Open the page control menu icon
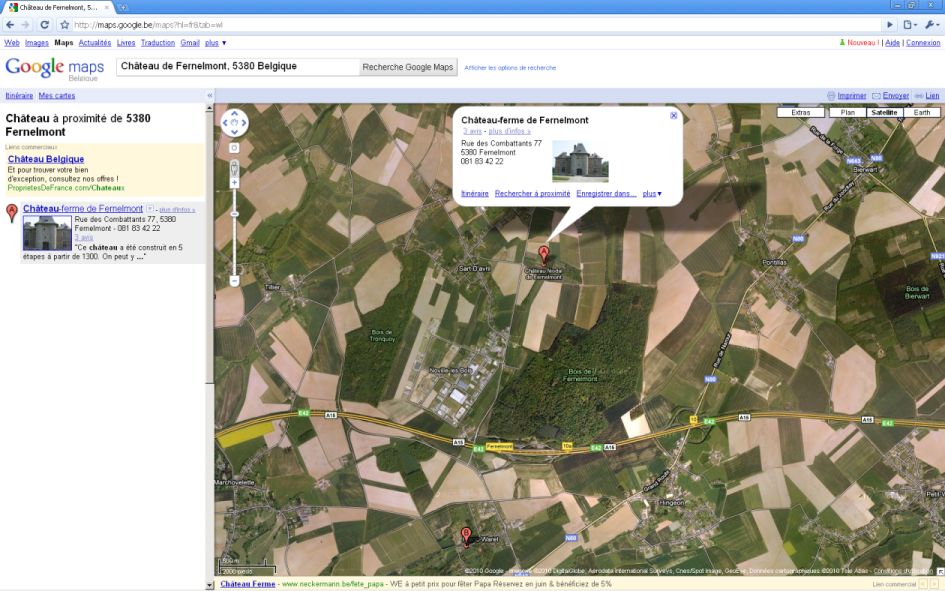The image size is (945, 591). [909, 25]
